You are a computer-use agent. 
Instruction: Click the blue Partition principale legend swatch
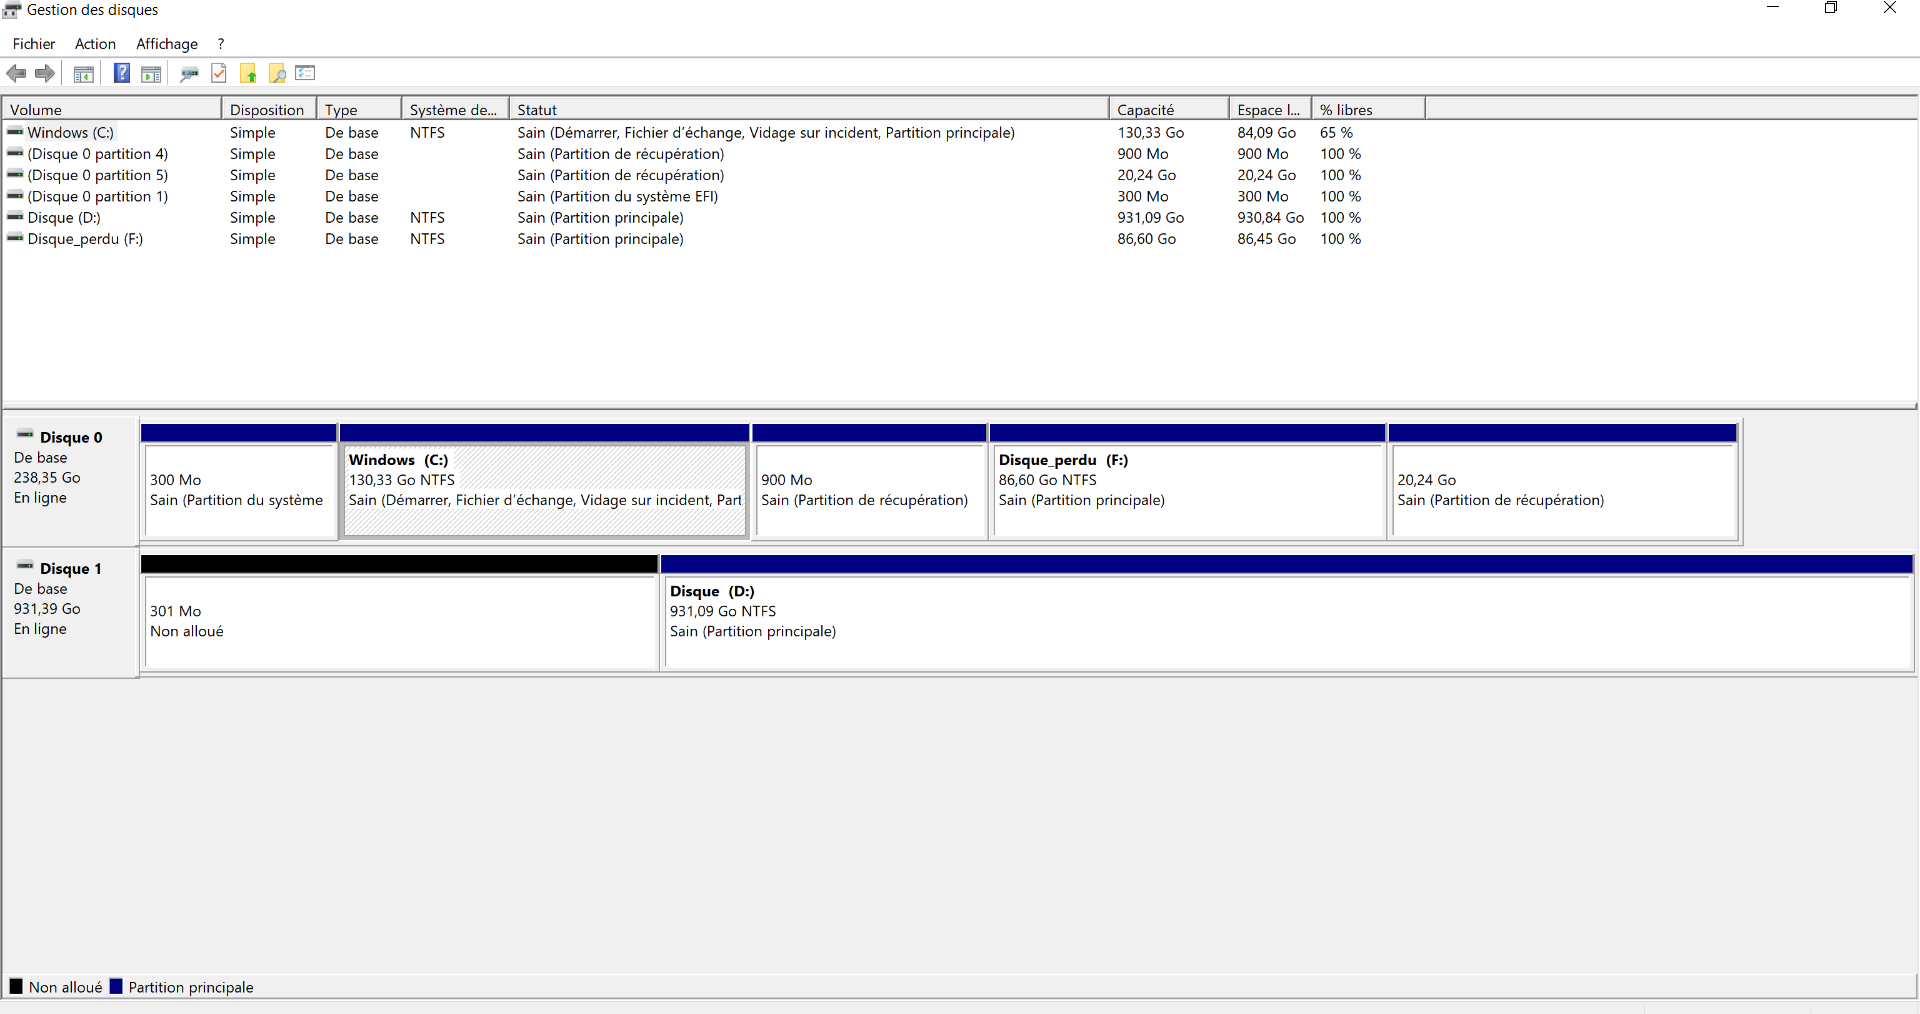[116, 987]
